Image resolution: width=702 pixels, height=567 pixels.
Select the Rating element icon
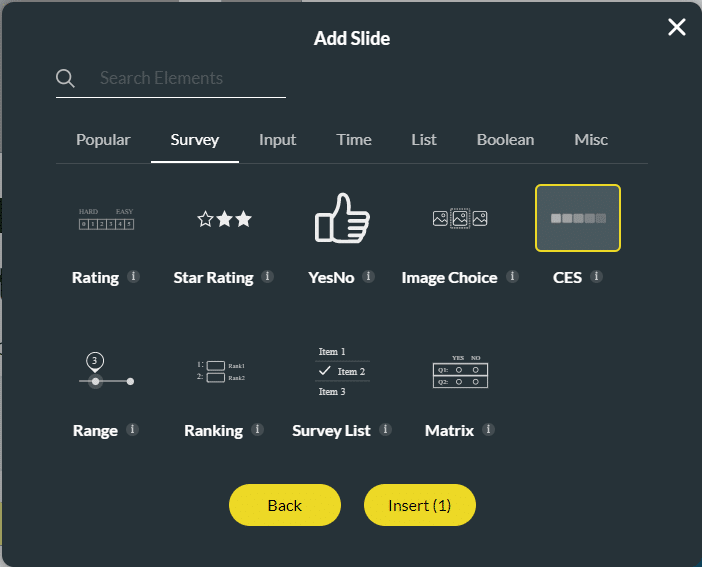106,219
